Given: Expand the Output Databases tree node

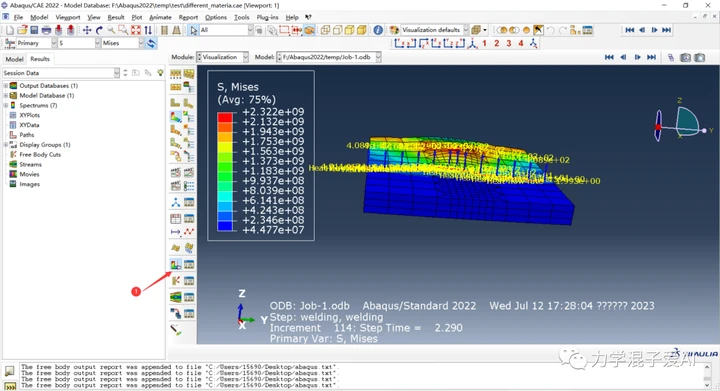Looking at the screenshot, I should [6, 86].
